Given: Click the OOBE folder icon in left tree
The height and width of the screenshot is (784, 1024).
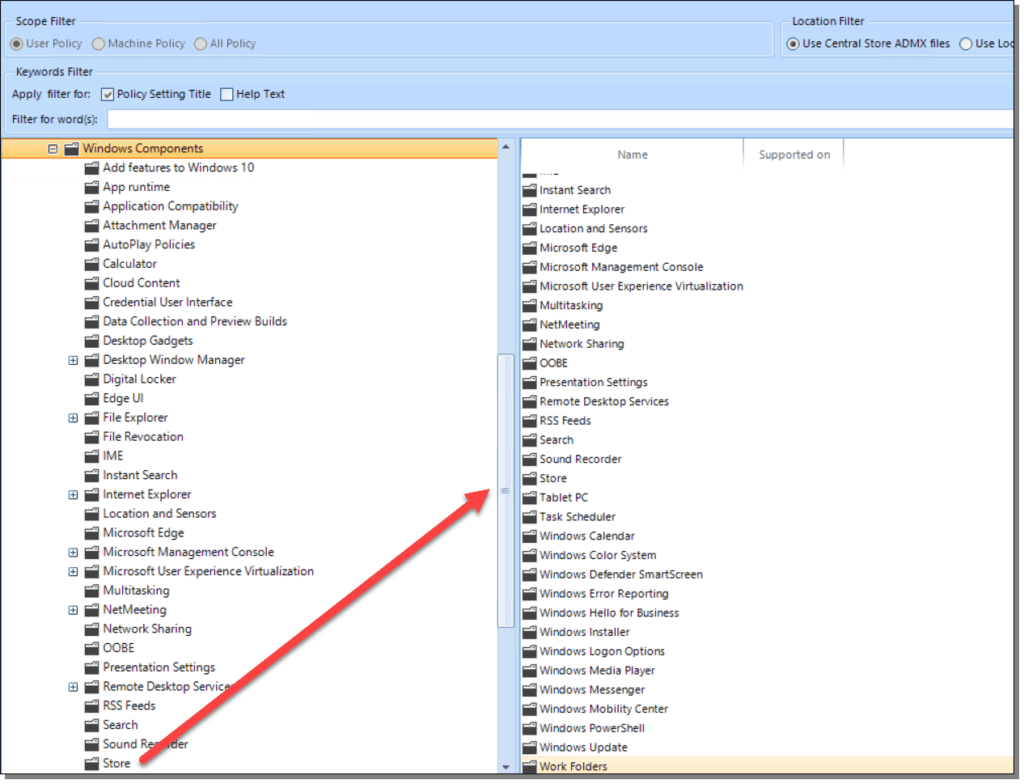Looking at the screenshot, I should point(91,647).
